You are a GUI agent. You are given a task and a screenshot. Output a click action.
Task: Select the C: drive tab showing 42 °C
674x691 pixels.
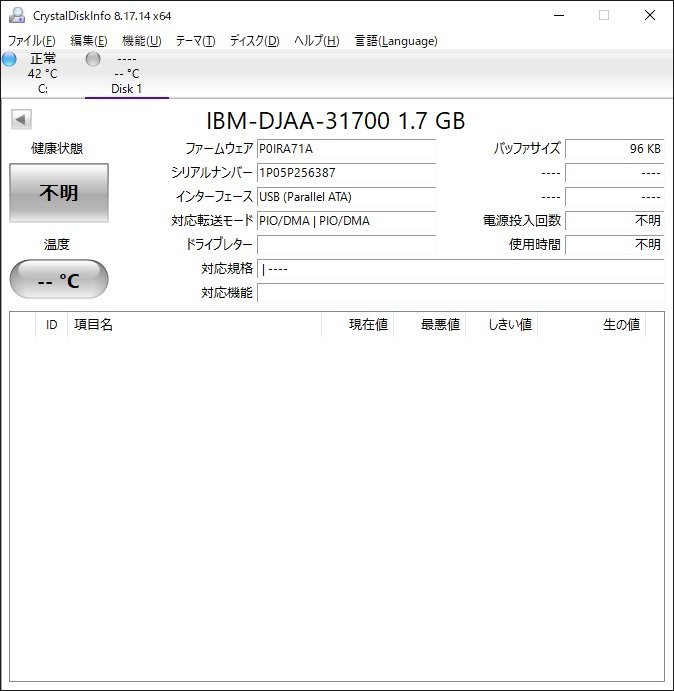tap(42, 73)
